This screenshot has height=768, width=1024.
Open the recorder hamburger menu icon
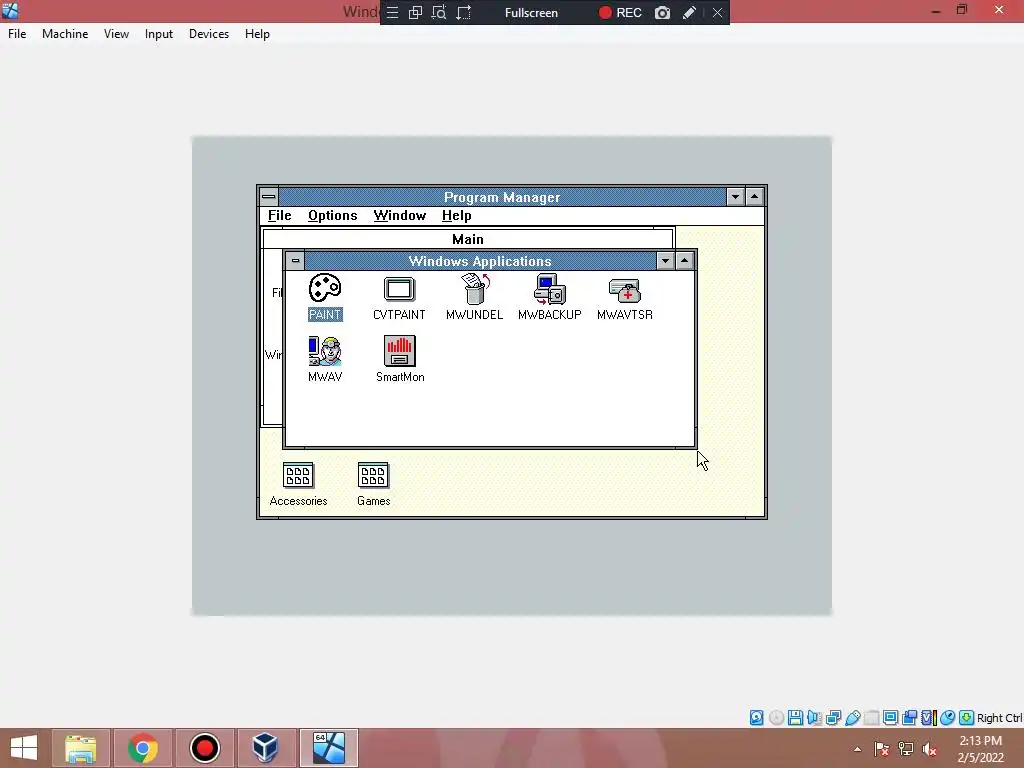pos(392,12)
